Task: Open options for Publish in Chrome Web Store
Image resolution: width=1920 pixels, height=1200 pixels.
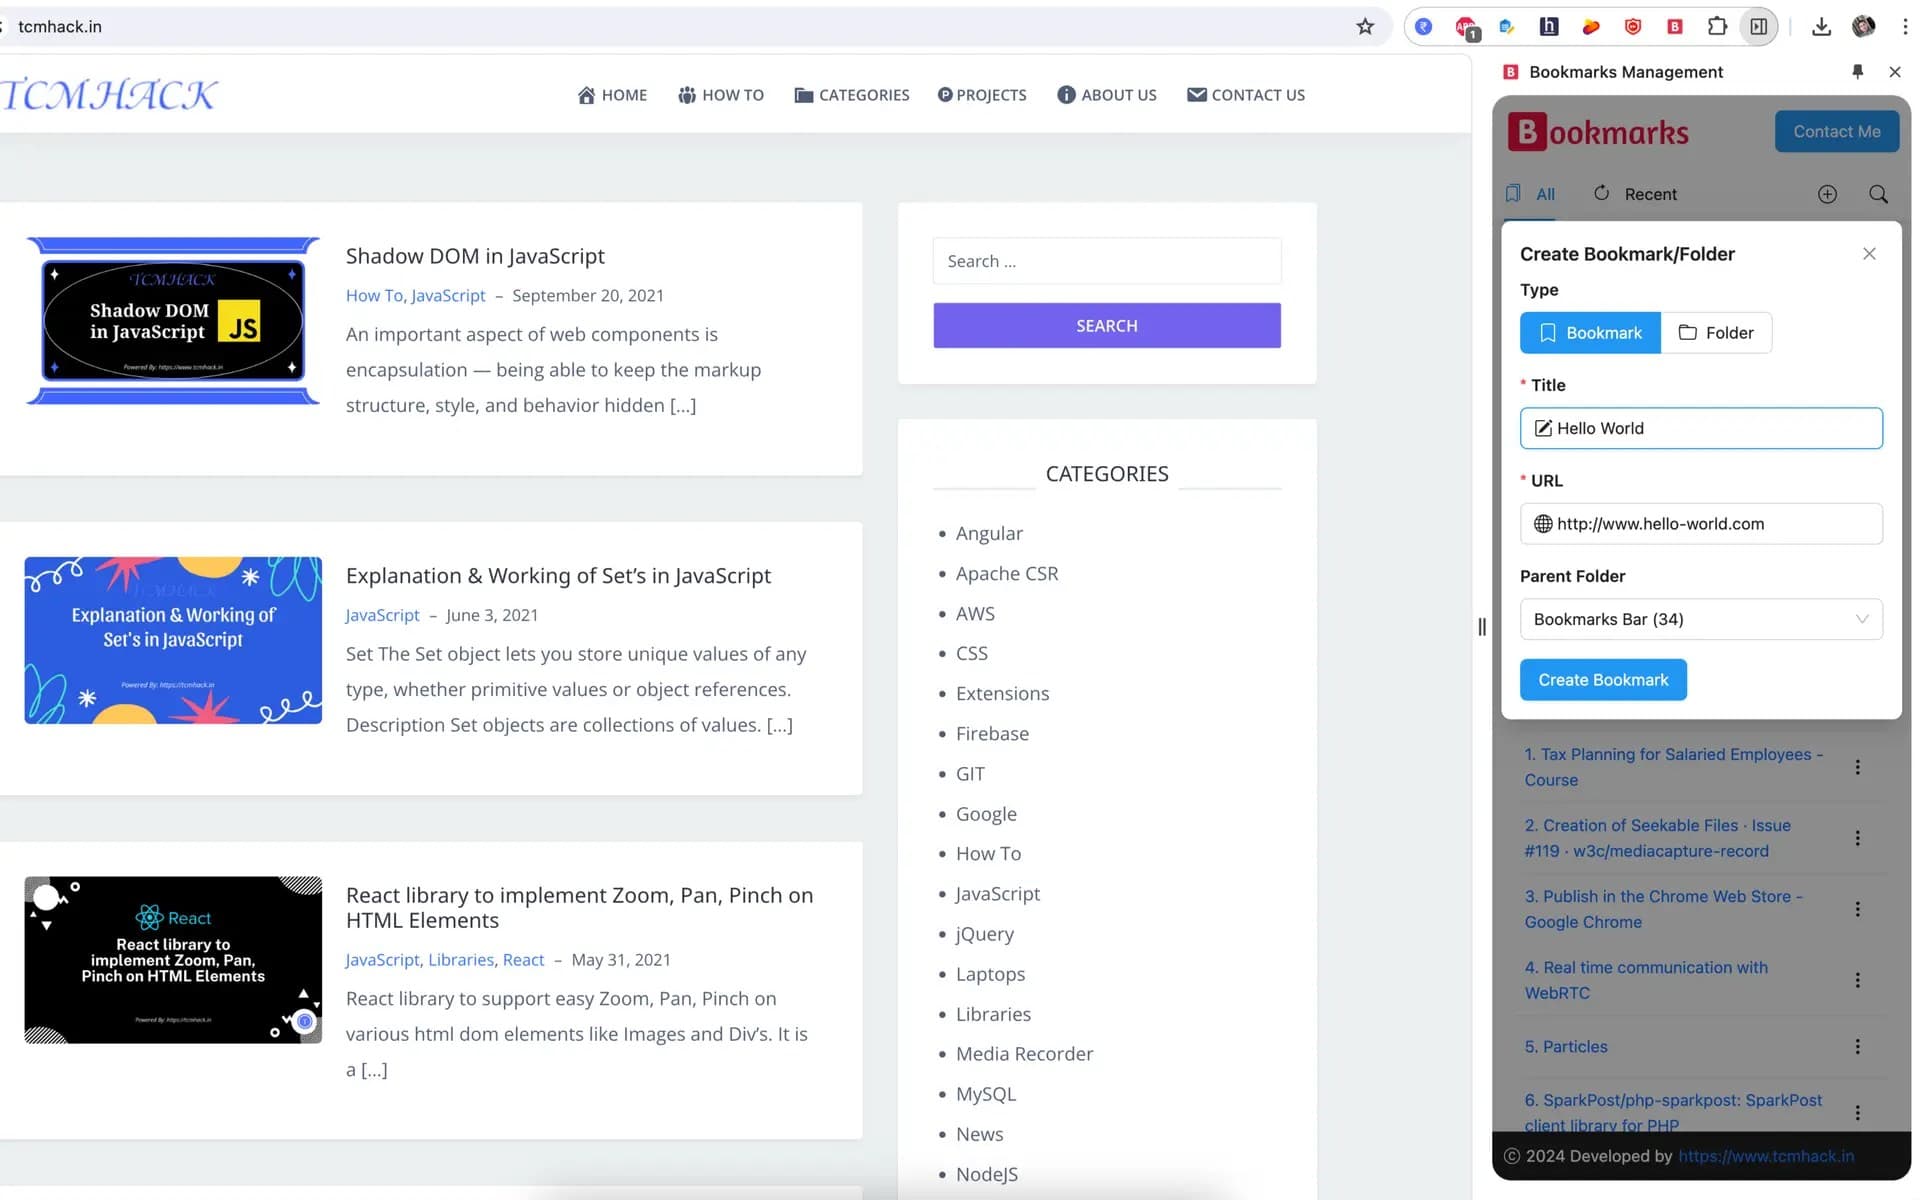Action: coord(1857,909)
